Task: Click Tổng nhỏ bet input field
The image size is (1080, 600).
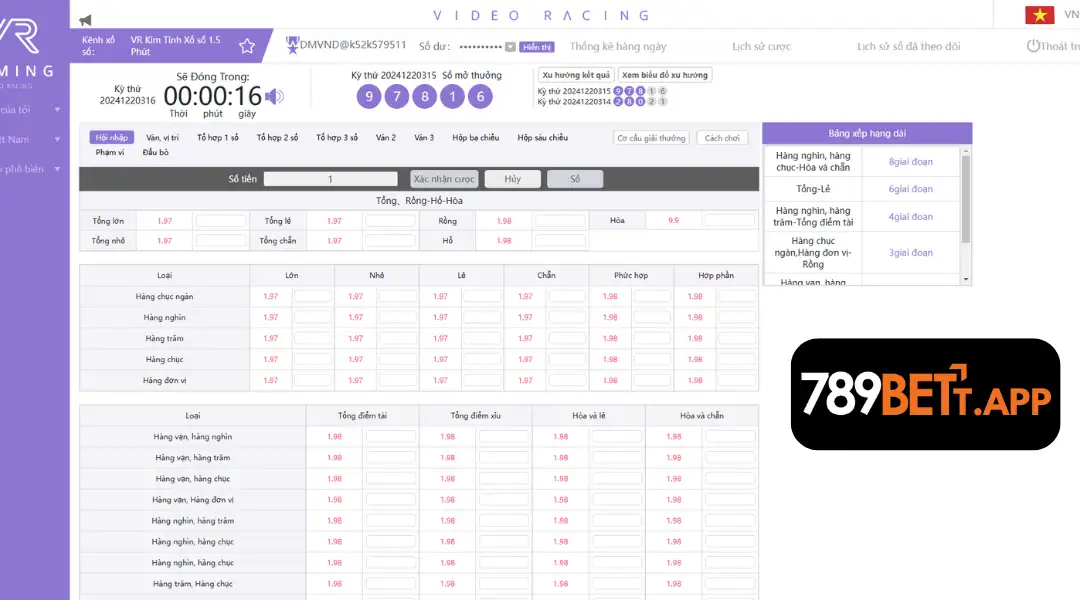Action: [220, 241]
